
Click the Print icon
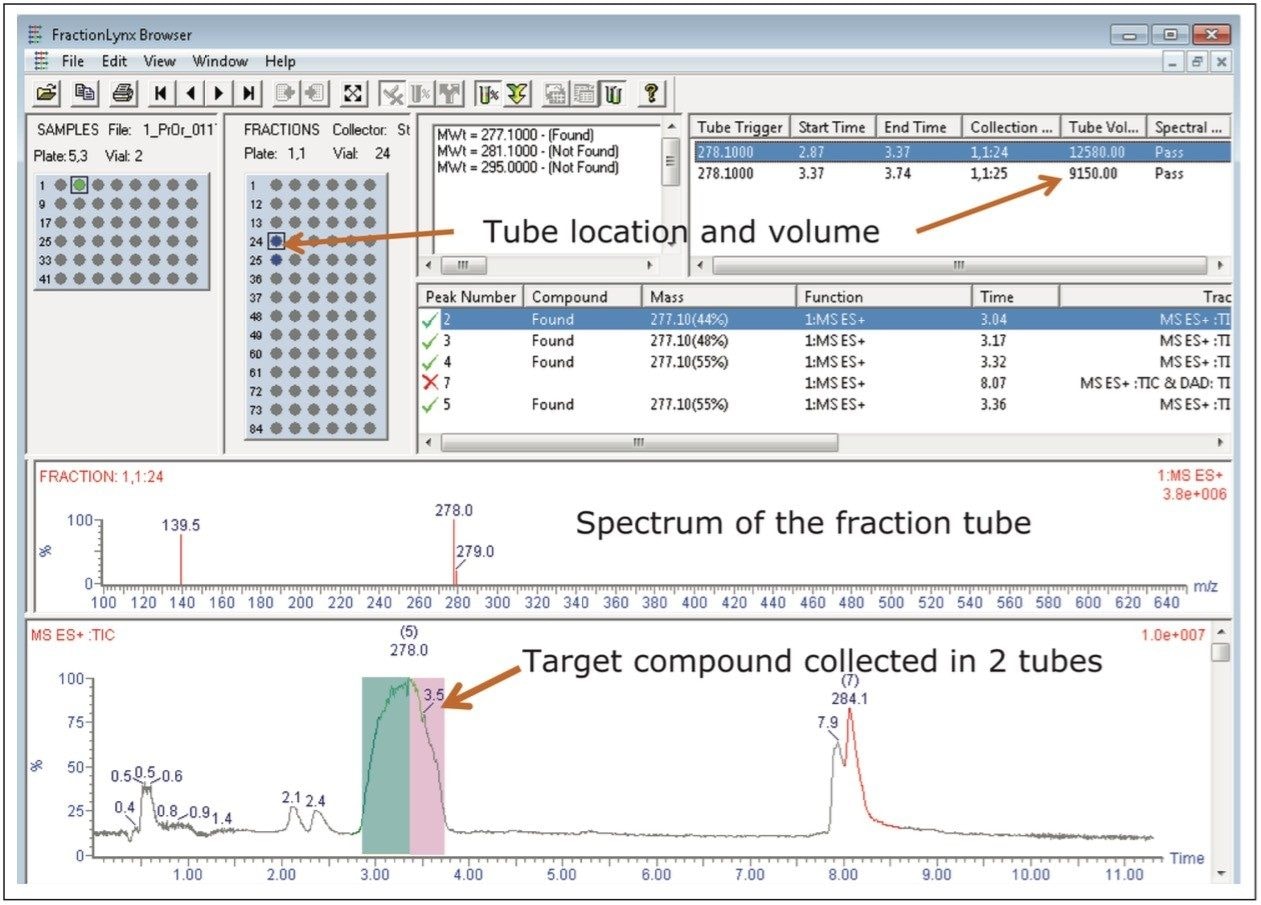123,93
